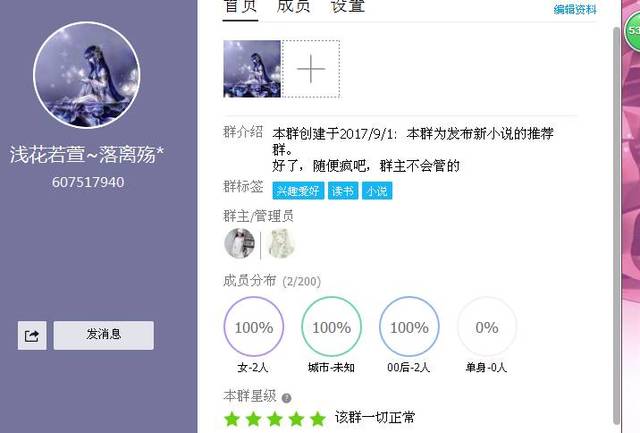Click the large circular group avatar
640x433 pixels.
click(x=87, y=75)
